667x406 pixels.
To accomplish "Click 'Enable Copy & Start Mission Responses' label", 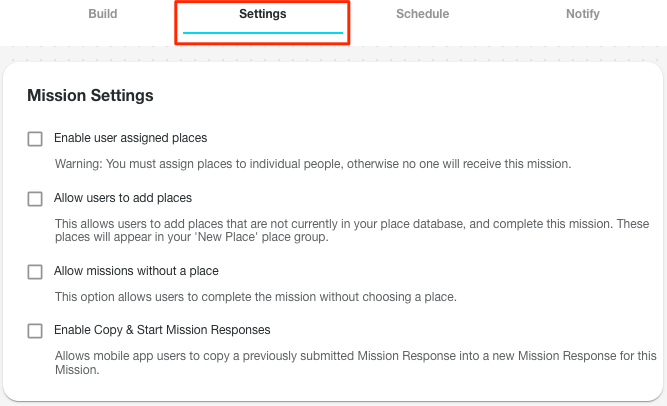I will click(162, 330).
